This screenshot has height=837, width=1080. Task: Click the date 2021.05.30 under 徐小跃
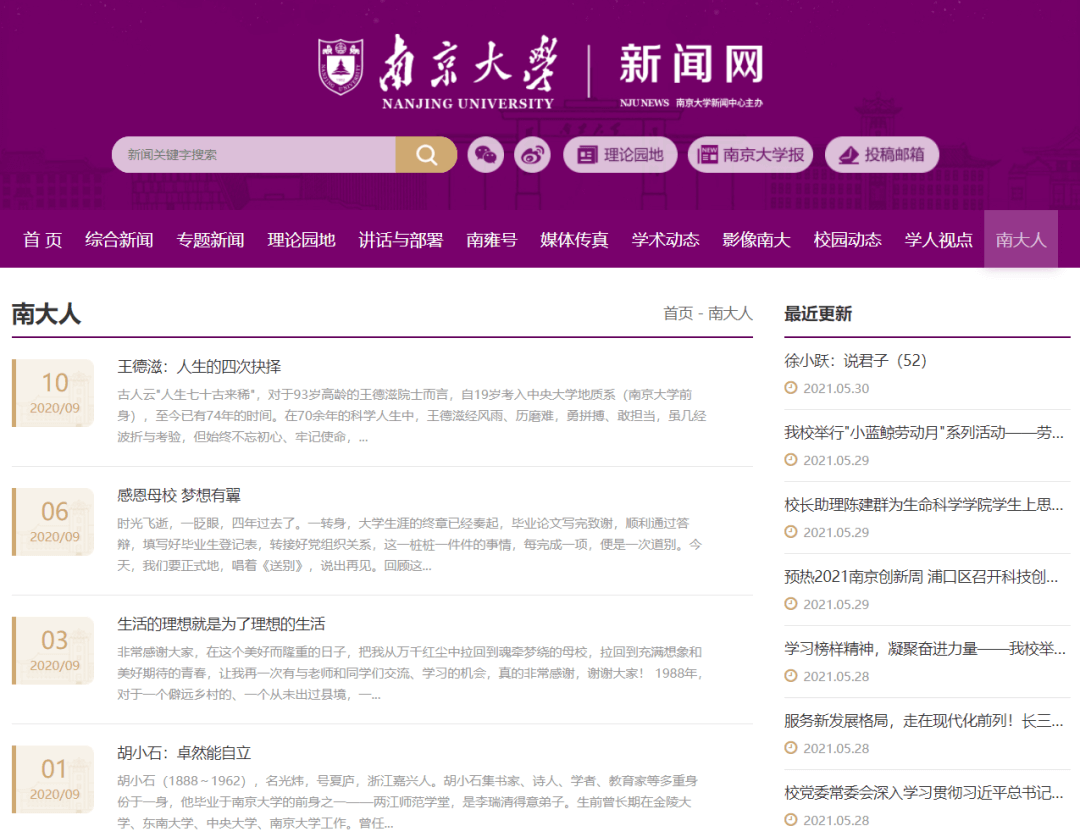tap(836, 389)
